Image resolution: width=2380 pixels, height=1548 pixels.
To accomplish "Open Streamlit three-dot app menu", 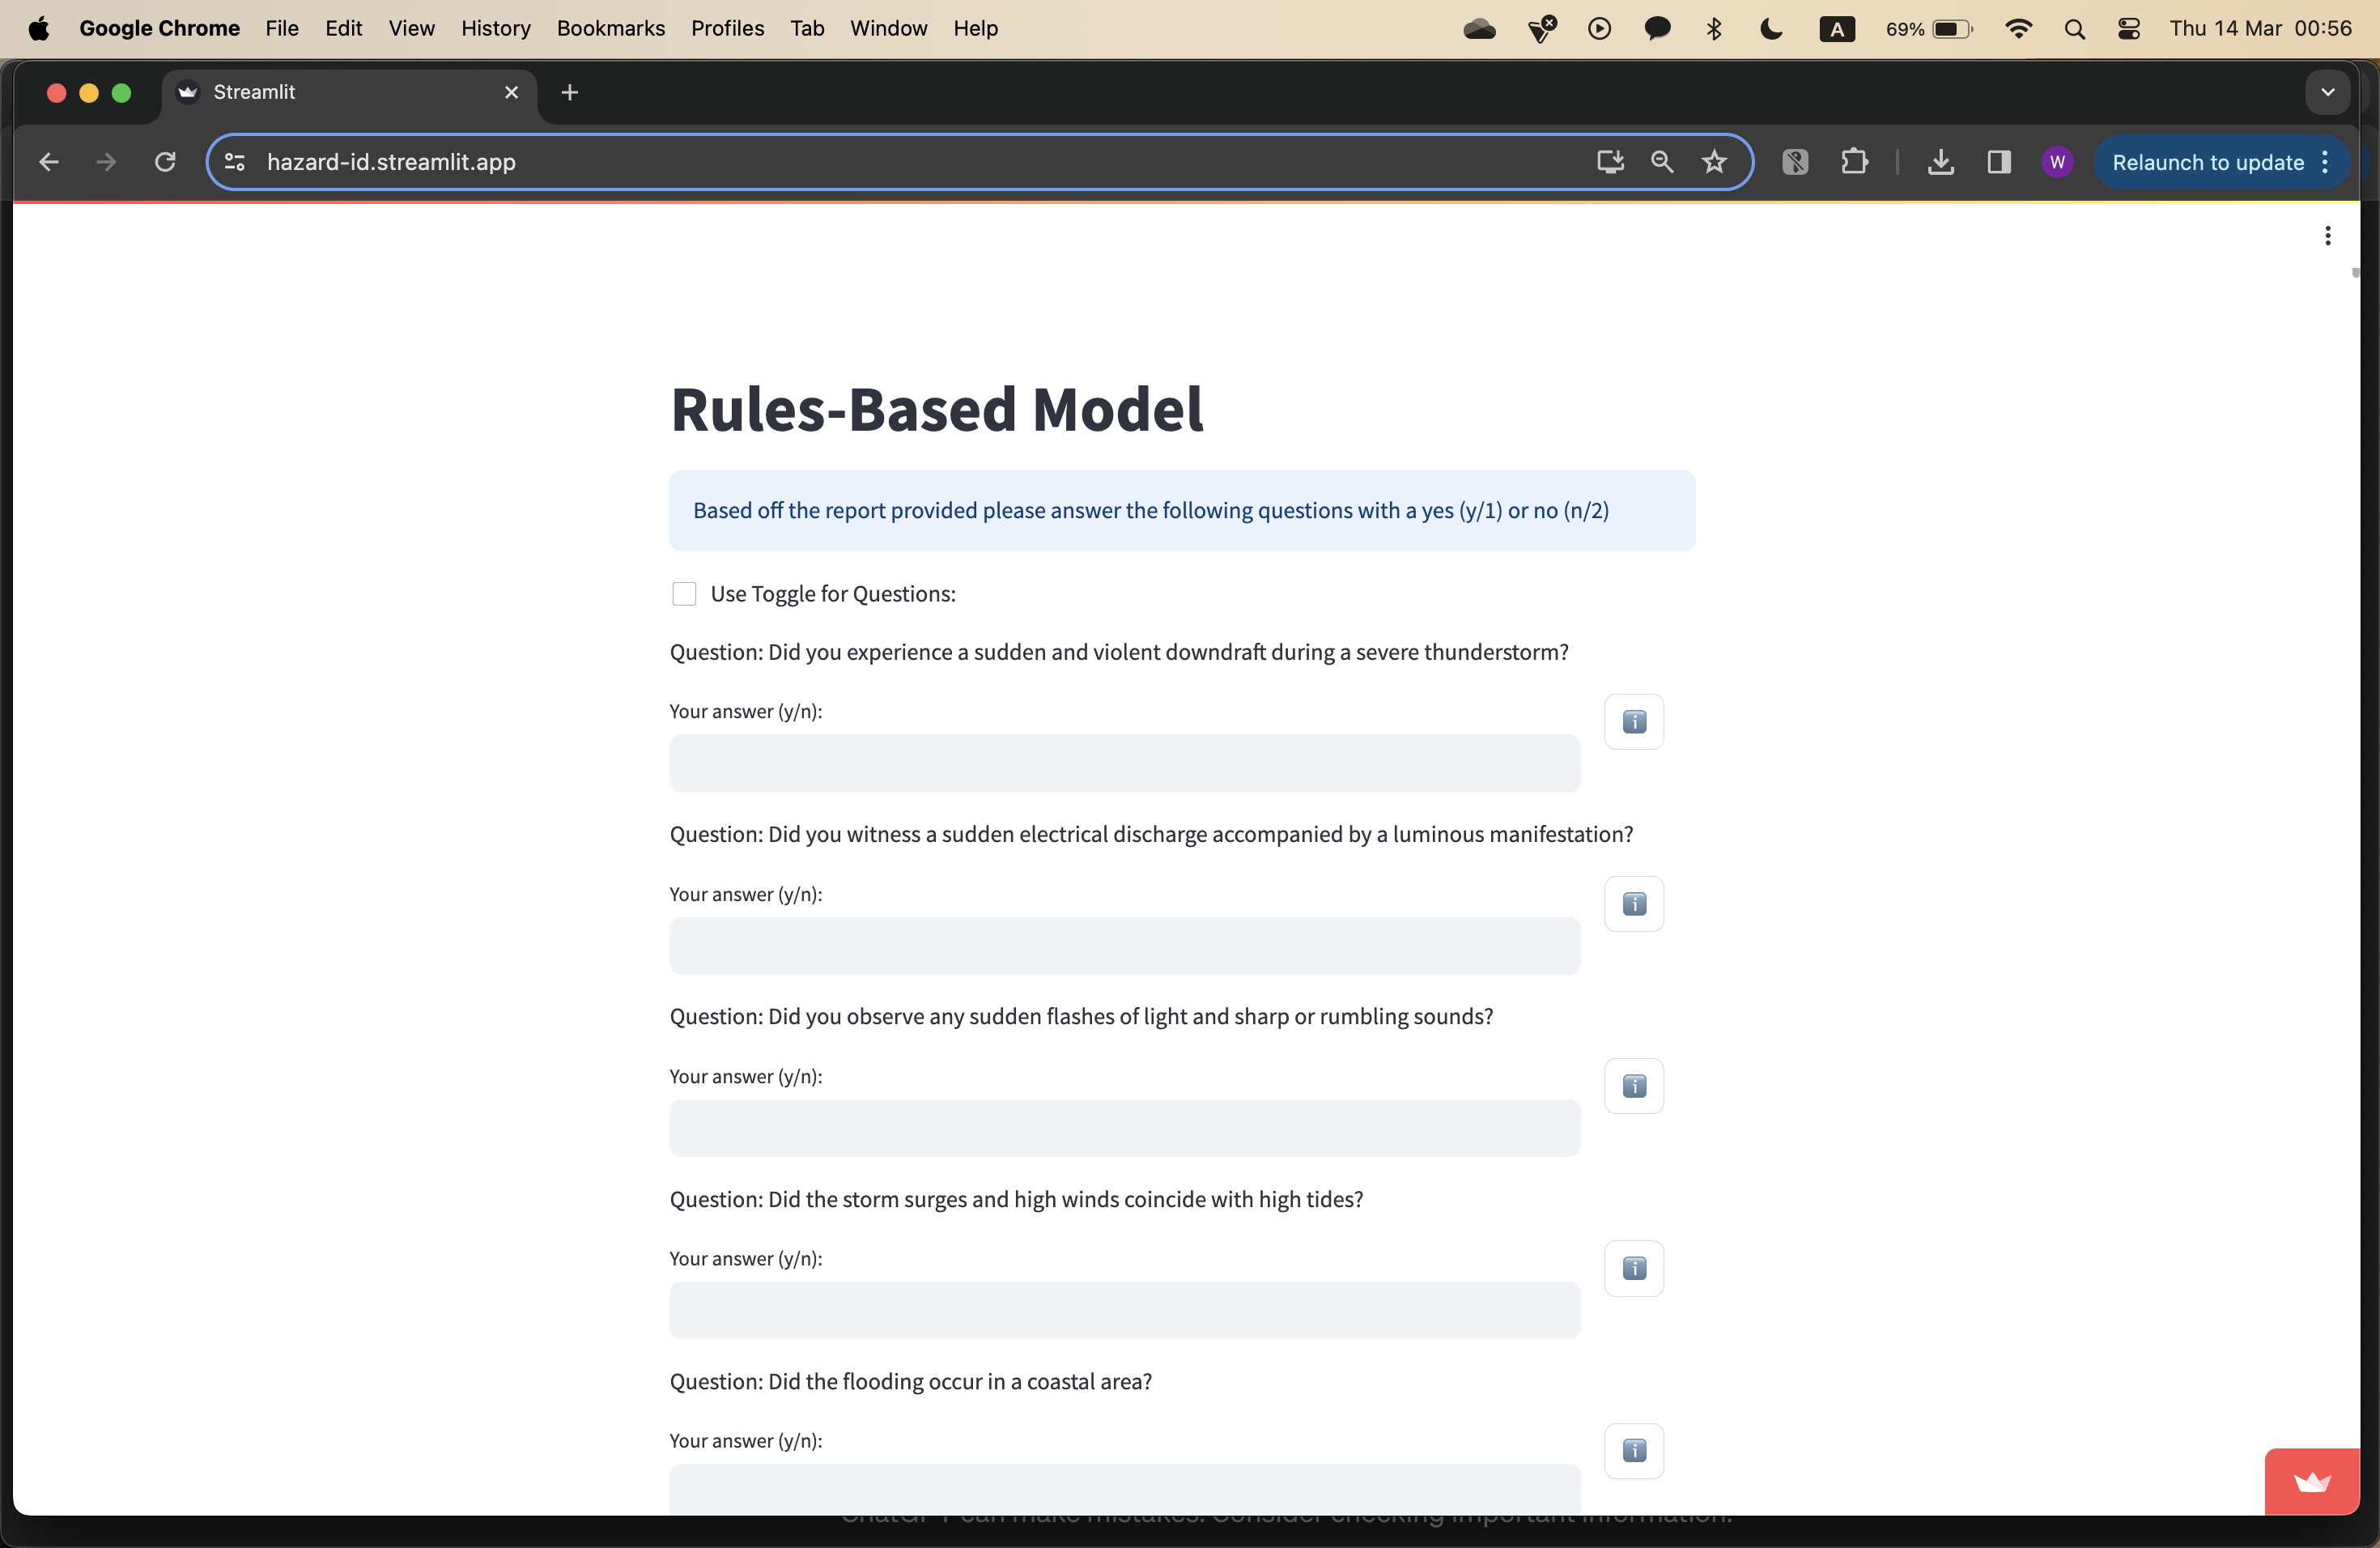I will tap(2327, 236).
